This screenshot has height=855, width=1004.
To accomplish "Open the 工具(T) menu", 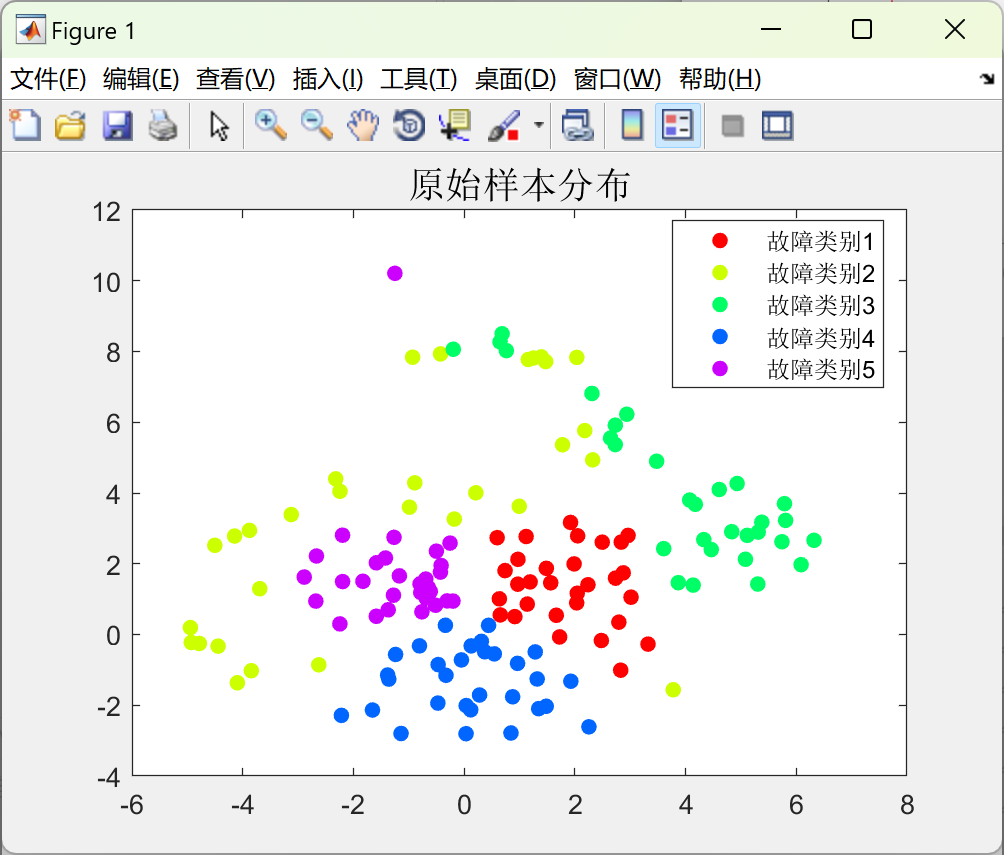I will pos(419,79).
